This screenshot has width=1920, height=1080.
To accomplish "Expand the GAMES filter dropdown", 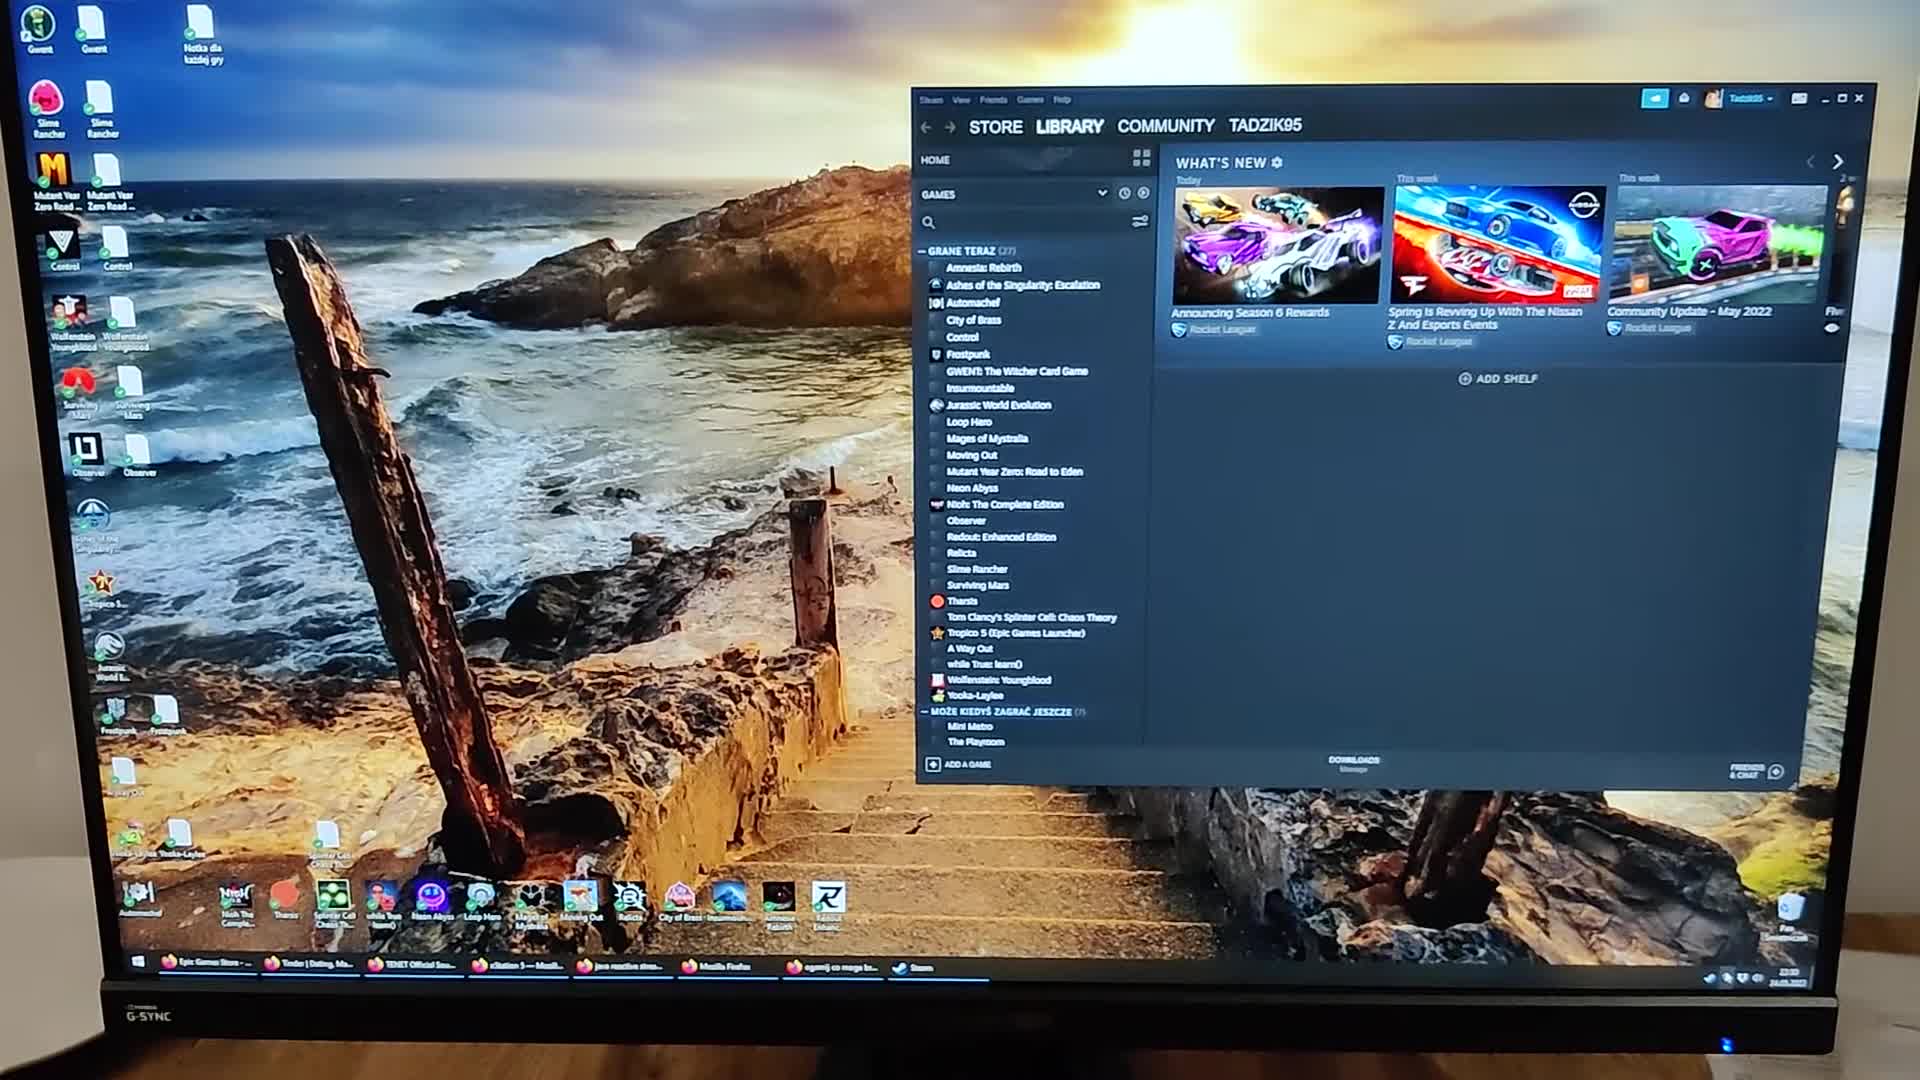I will coord(1102,194).
